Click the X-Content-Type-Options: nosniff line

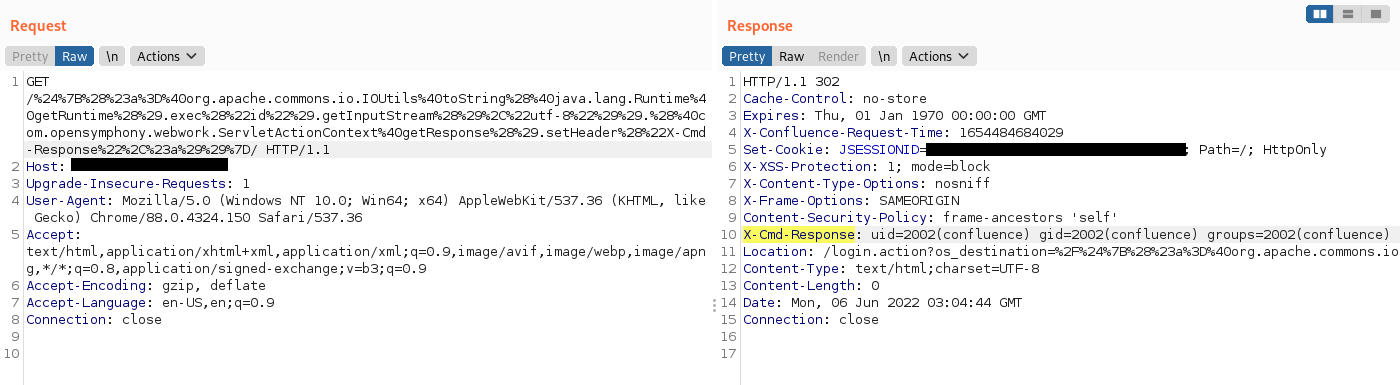click(867, 183)
